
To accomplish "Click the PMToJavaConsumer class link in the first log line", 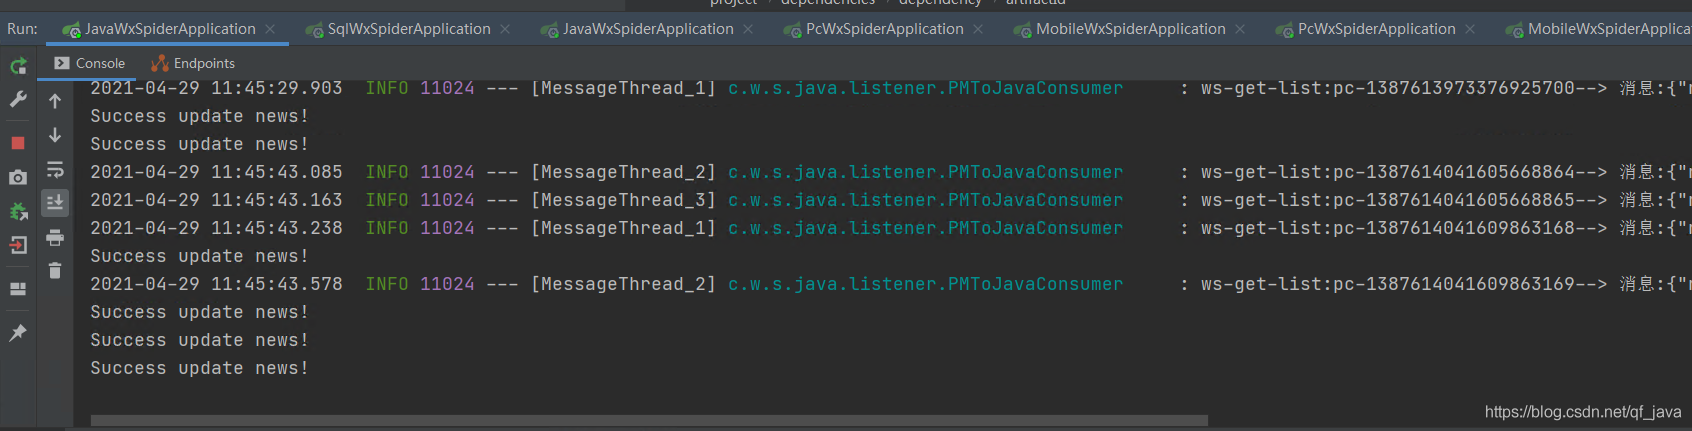I will tap(925, 88).
